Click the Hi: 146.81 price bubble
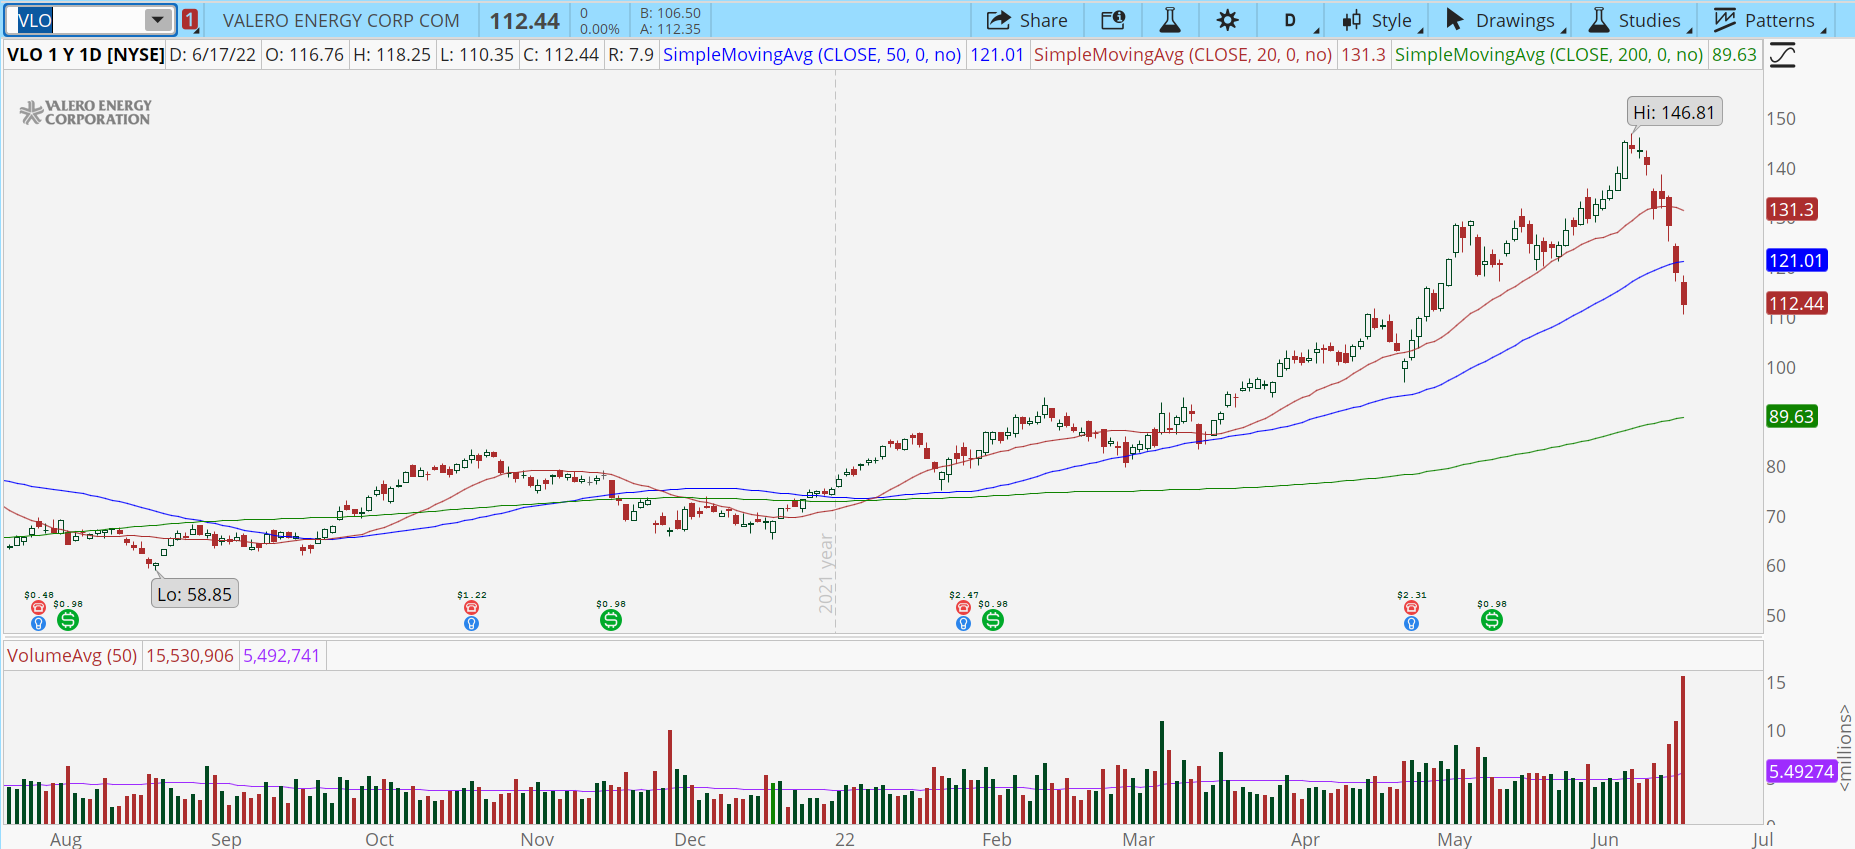 [x=1675, y=113]
